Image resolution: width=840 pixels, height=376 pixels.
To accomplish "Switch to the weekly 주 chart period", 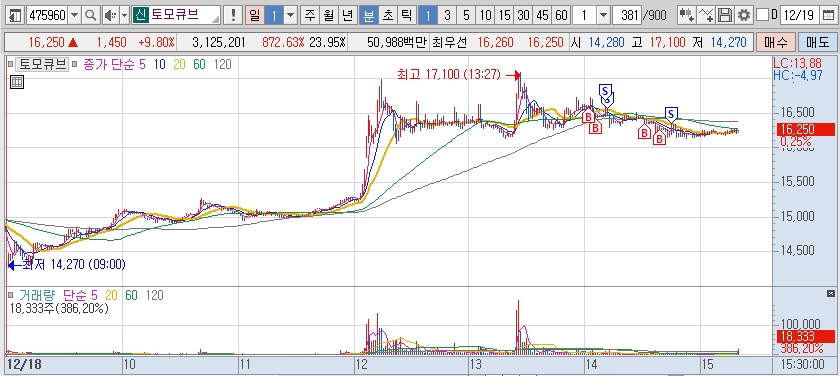I will pyautogui.click(x=310, y=16).
